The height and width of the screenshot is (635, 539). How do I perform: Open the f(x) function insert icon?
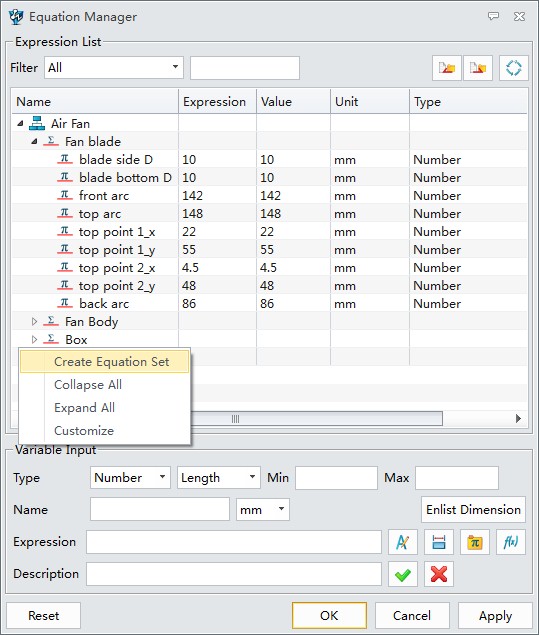pos(511,542)
